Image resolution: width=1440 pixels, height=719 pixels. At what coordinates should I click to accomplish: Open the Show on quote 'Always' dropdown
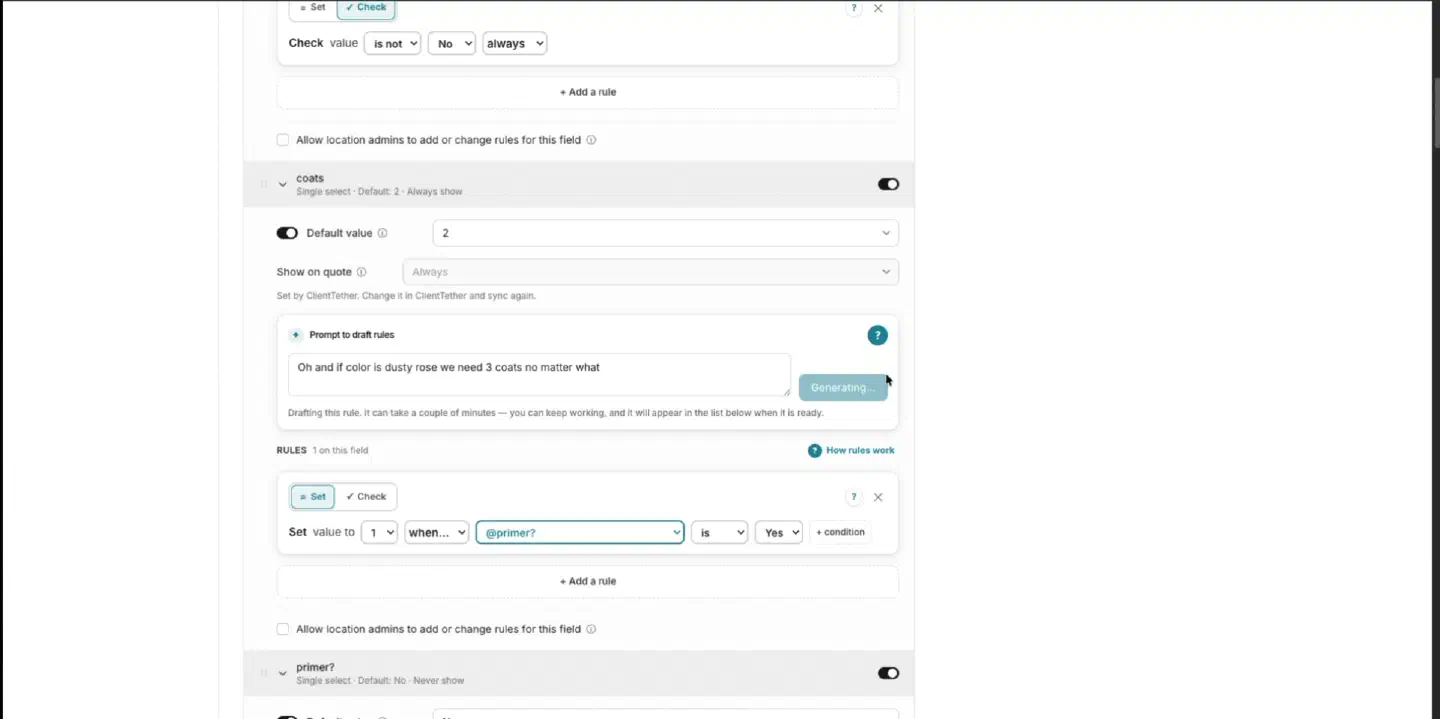tap(650, 272)
